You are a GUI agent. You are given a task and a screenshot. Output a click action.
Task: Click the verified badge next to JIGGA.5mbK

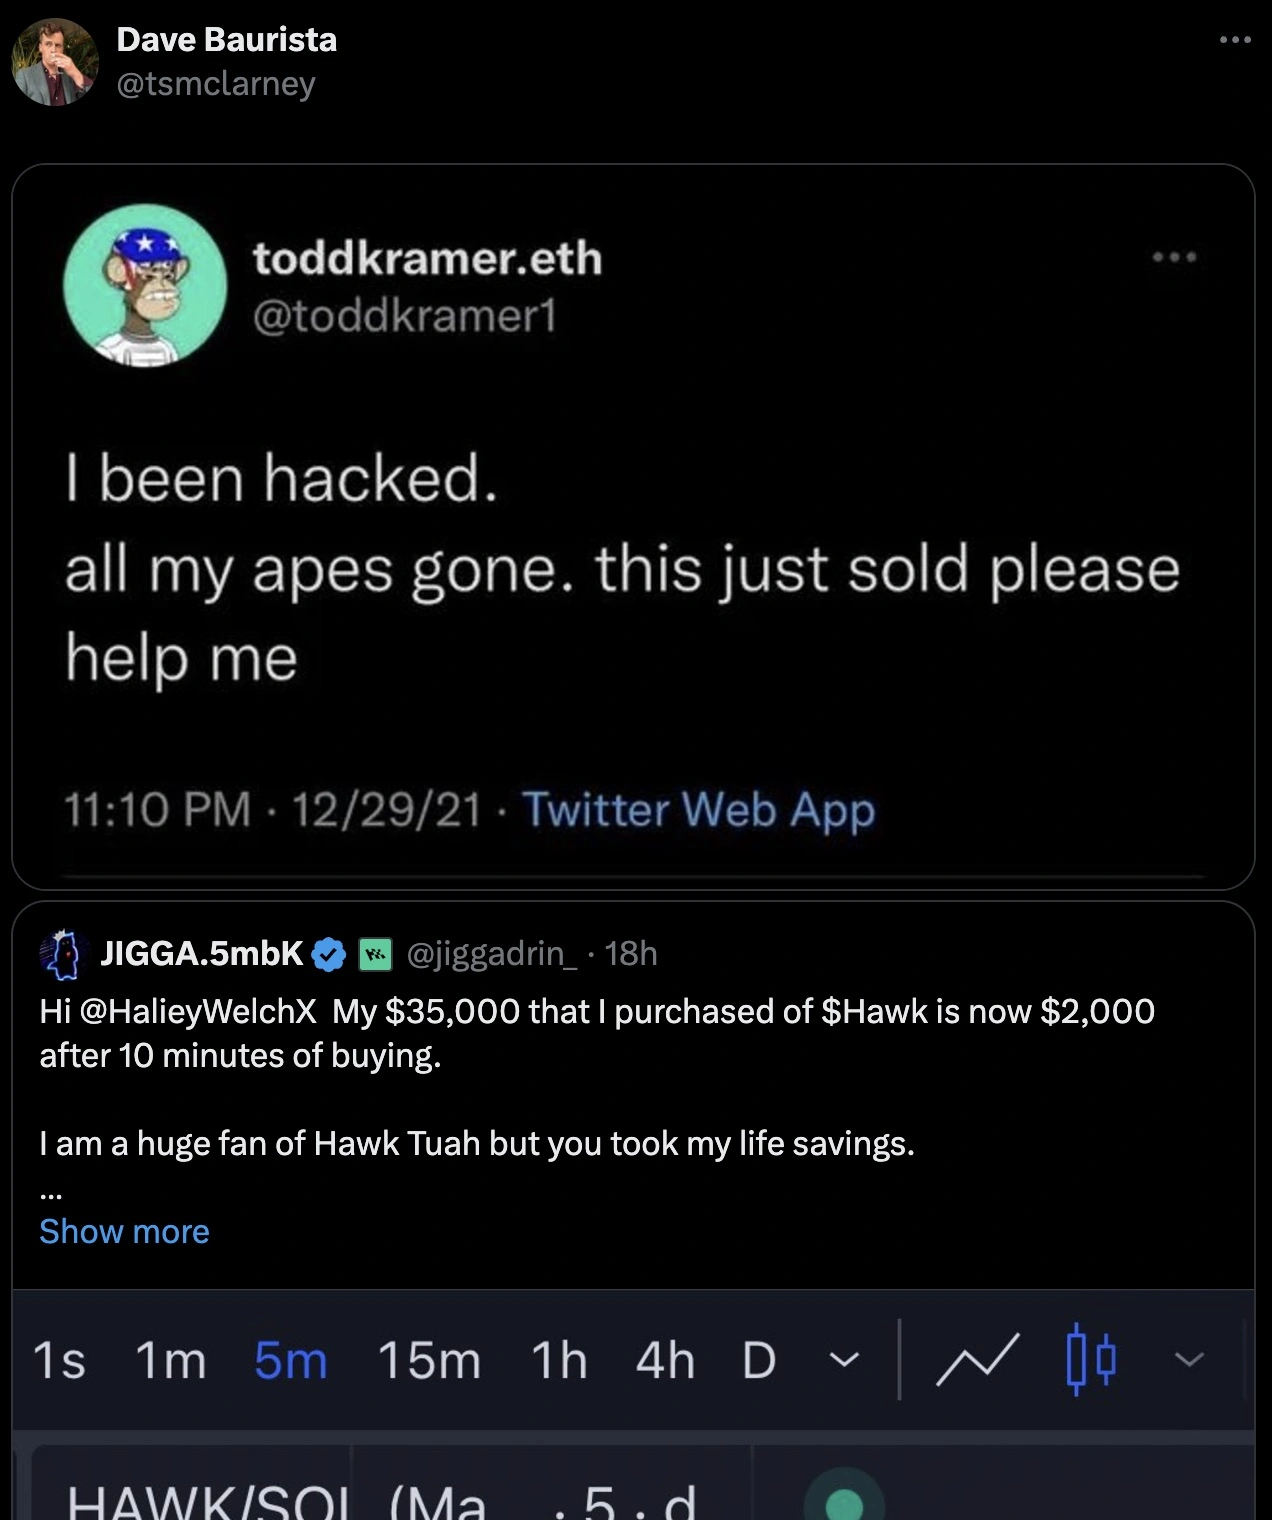click(x=329, y=955)
